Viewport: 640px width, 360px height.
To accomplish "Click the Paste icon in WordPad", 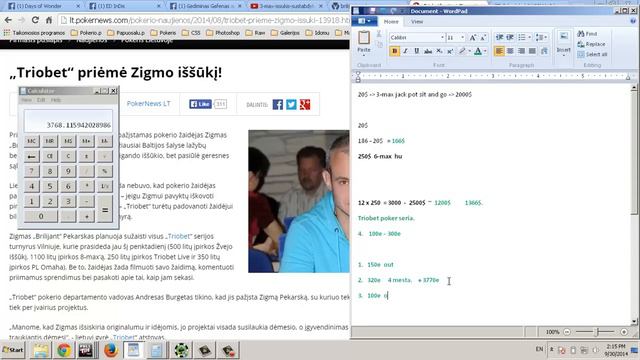I will pos(364,38).
